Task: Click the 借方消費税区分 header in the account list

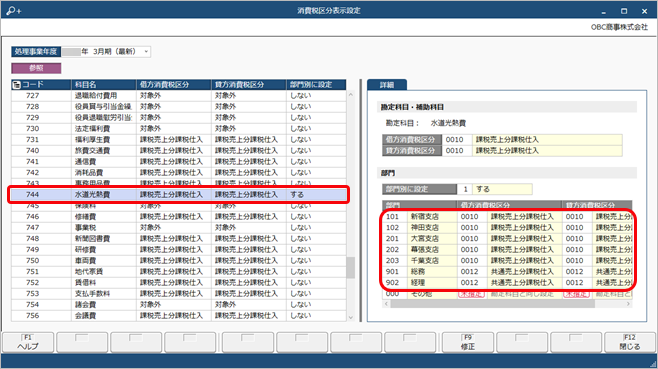Action: click(174, 85)
